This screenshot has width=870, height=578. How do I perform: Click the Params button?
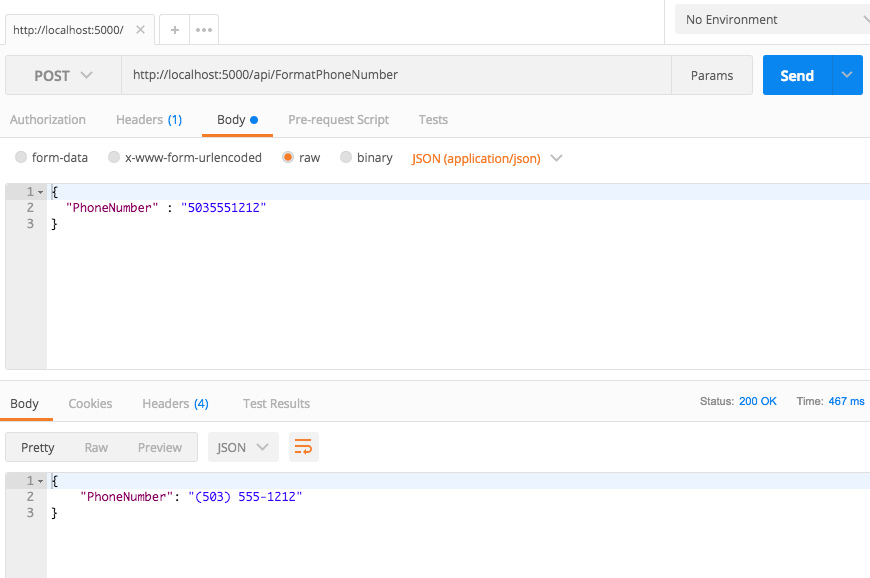712,75
